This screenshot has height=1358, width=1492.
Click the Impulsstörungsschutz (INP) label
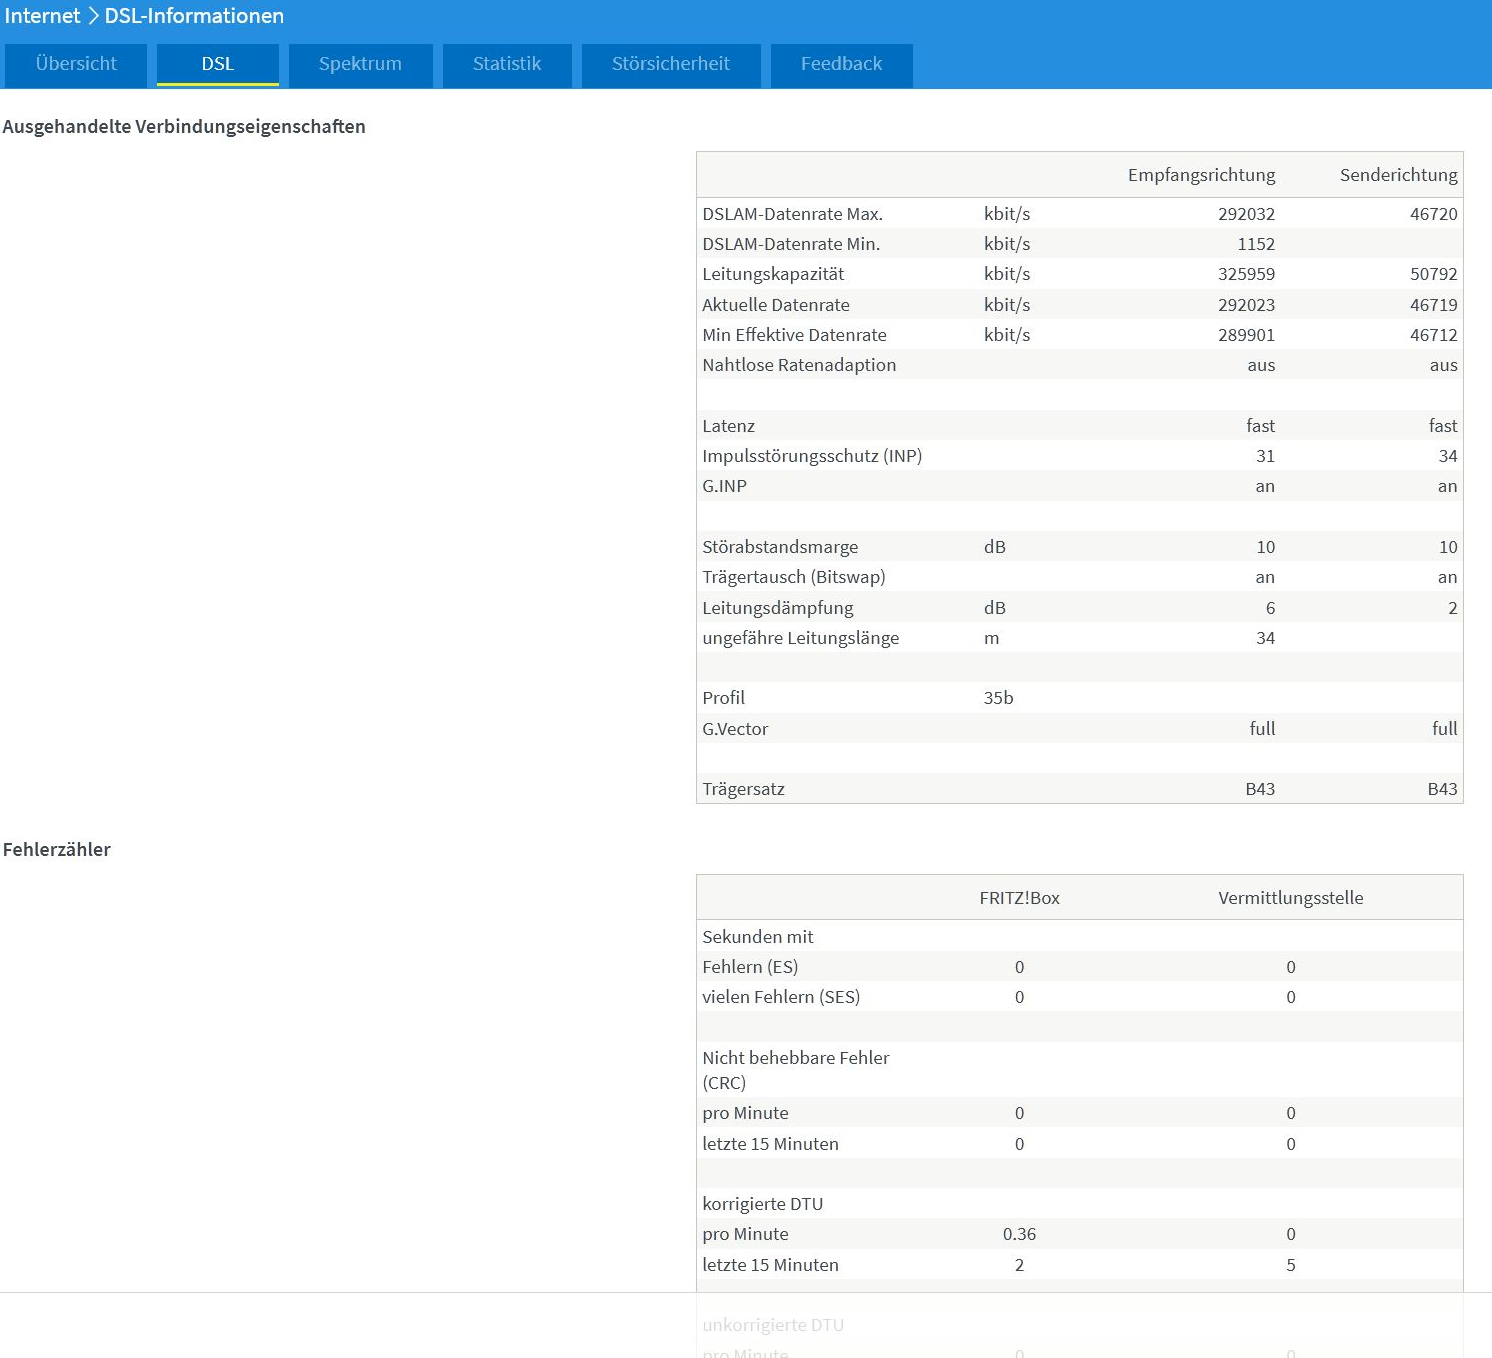click(812, 456)
